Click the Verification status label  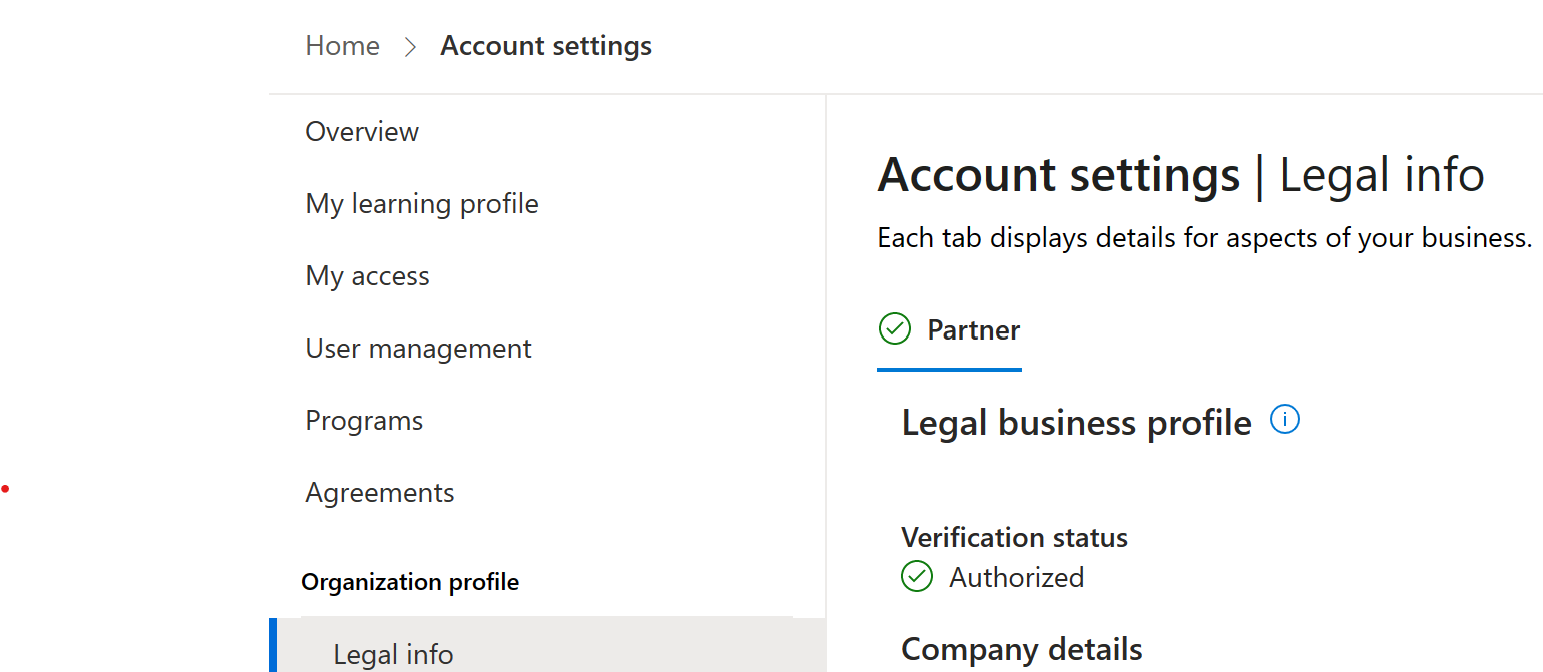(x=1014, y=537)
